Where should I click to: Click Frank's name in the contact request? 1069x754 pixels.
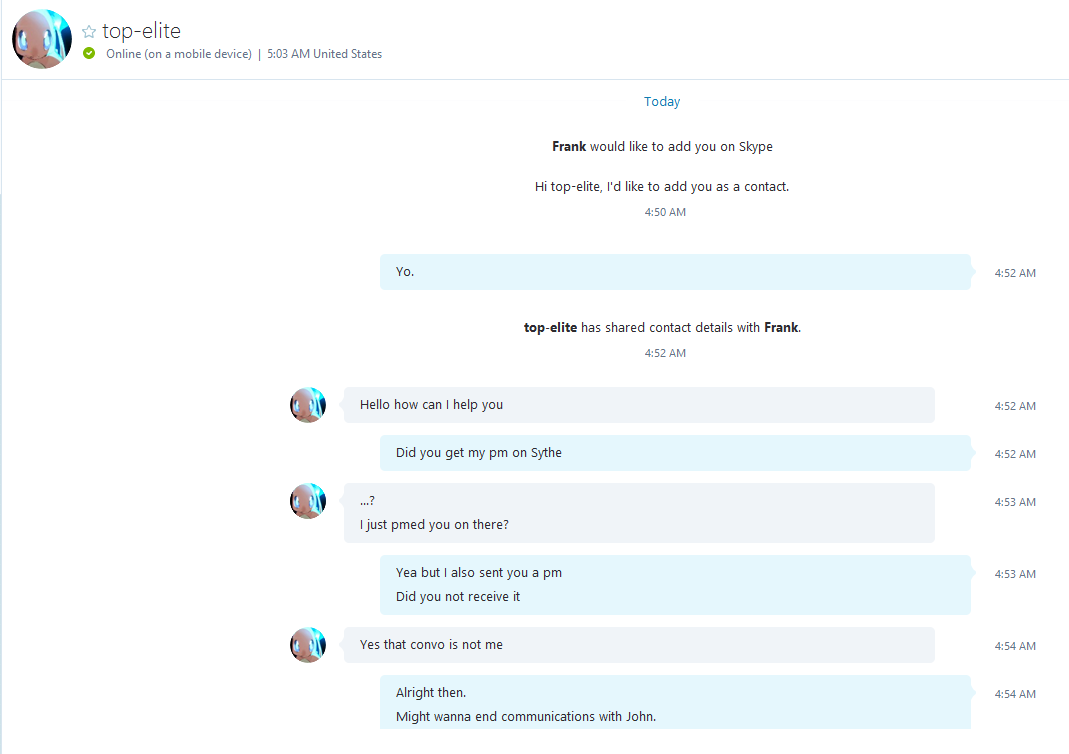(569, 147)
